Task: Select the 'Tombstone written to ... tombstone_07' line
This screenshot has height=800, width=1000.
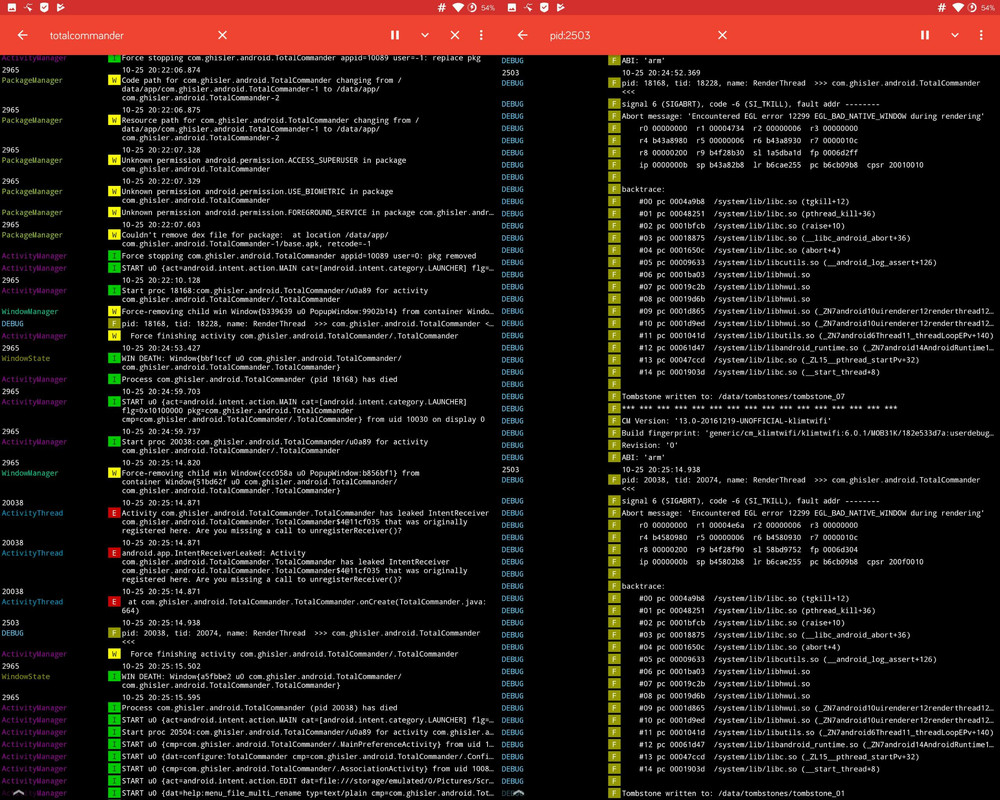Action: pos(750,396)
